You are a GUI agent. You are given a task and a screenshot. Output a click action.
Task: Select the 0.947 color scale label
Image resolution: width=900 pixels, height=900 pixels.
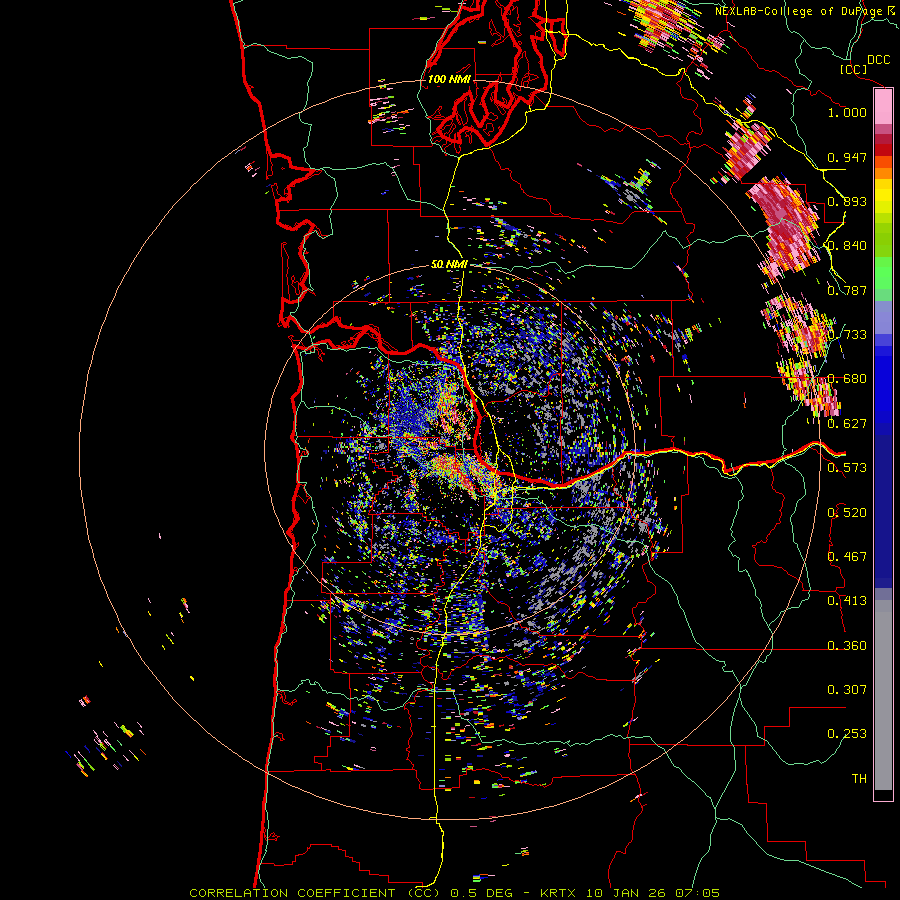pyautogui.click(x=847, y=157)
